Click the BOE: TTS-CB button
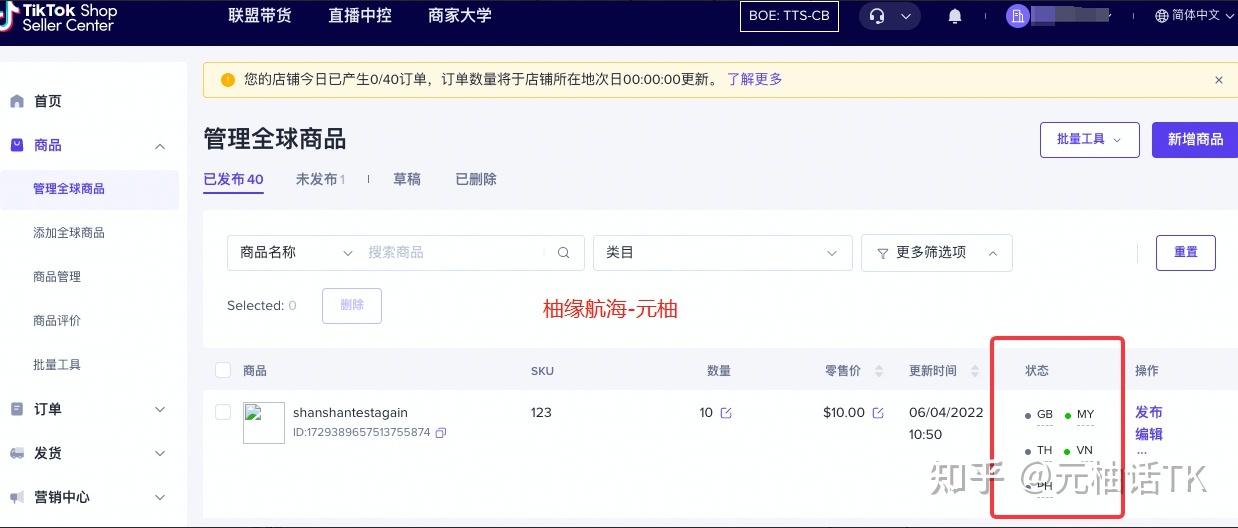 point(790,16)
